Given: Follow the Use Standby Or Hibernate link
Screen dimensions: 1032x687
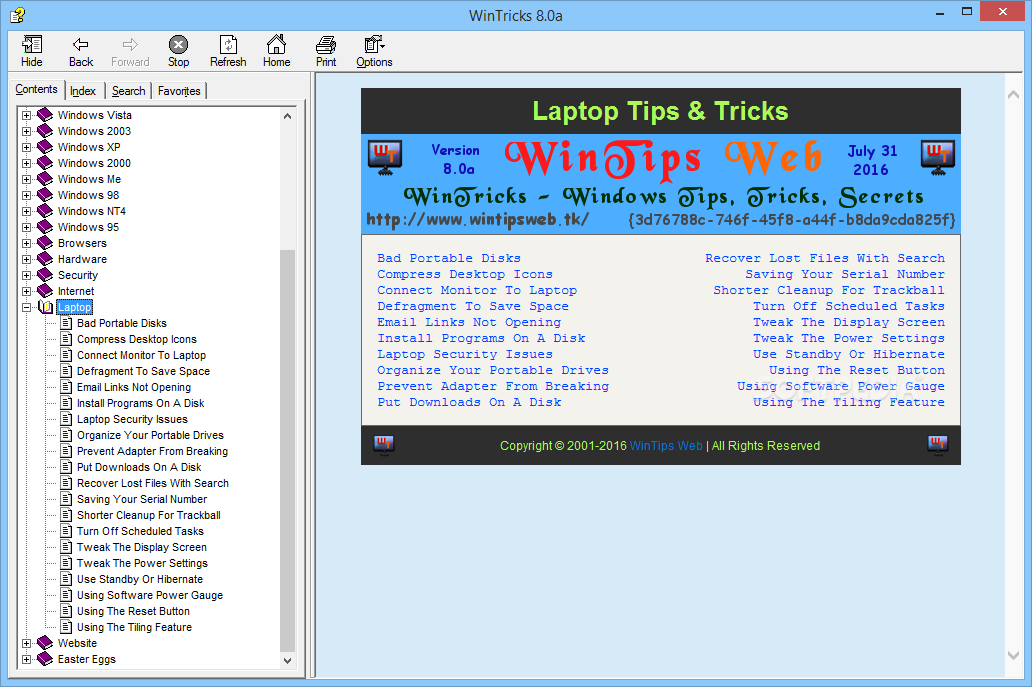Looking at the screenshot, I should click(849, 354).
